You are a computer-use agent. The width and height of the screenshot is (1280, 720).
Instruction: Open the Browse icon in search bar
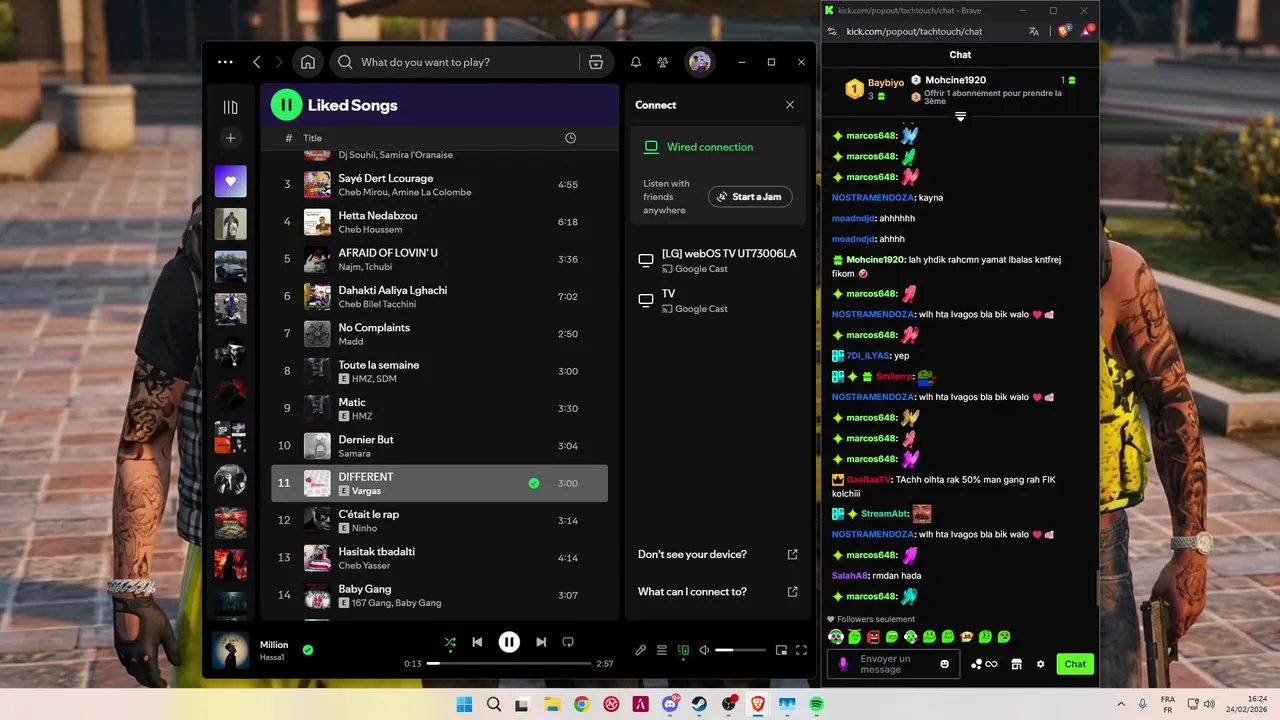click(596, 62)
